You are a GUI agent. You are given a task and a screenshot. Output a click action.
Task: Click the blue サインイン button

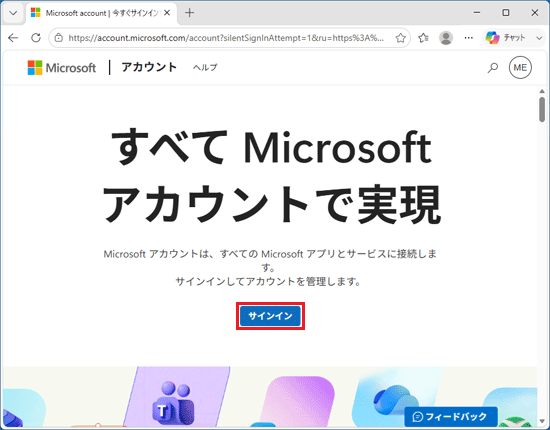270,316
